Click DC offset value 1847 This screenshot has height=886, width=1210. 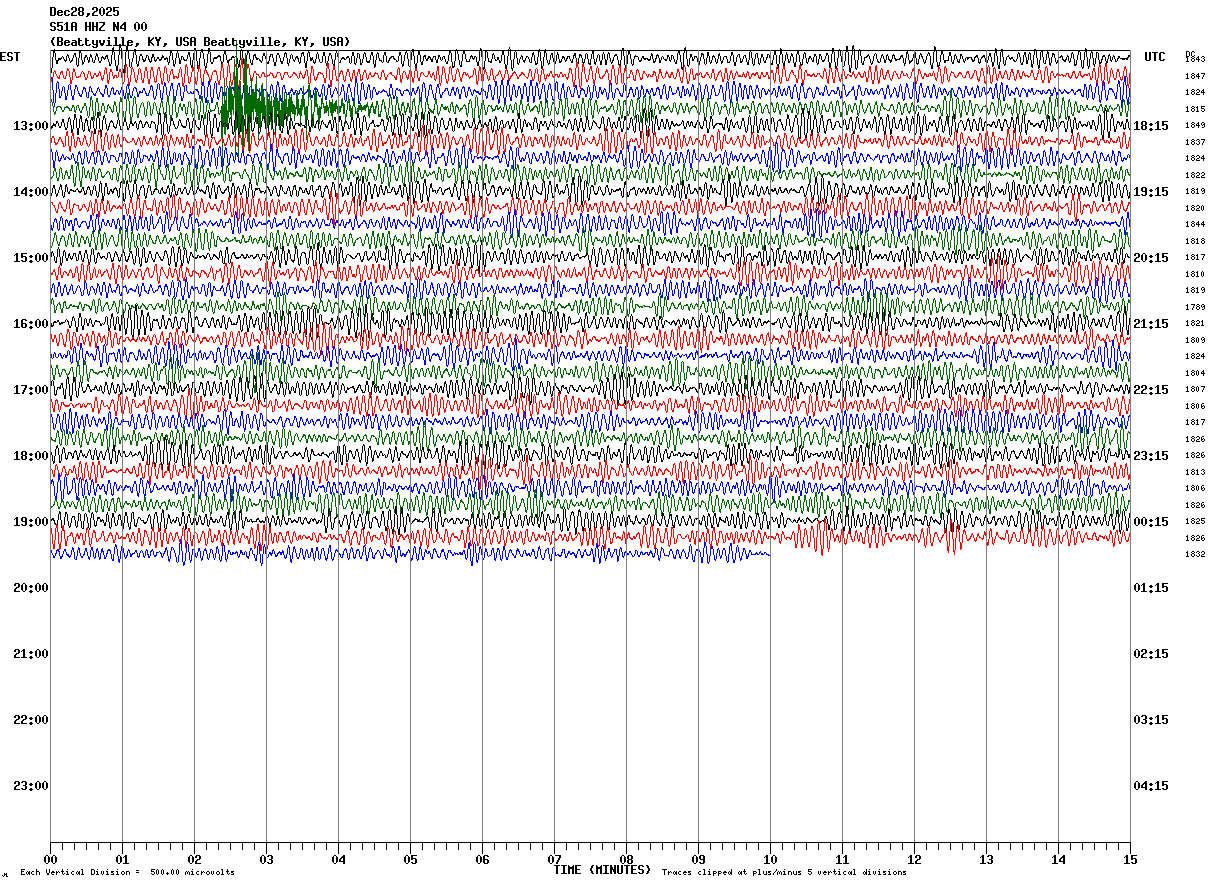(1195, 76)
